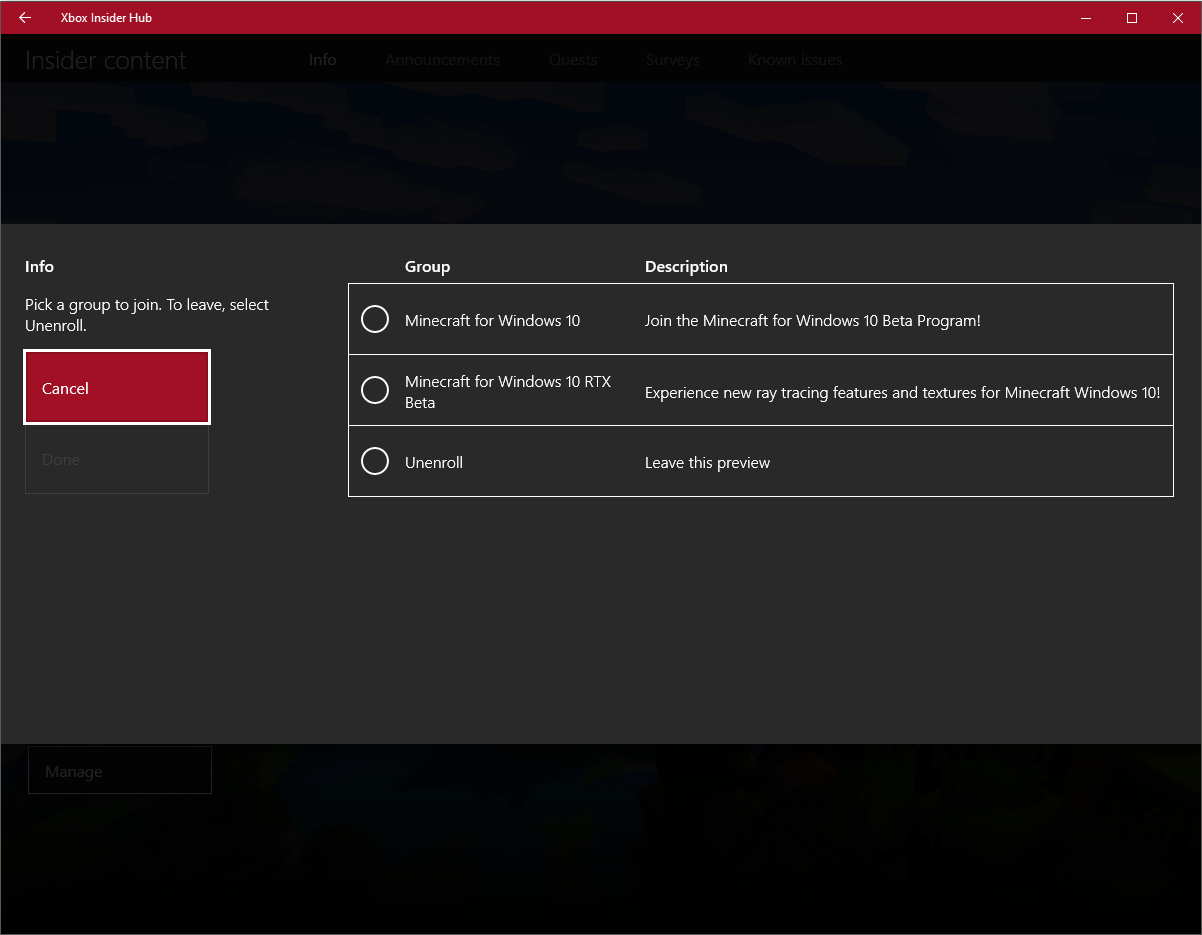Image resolution: width=1202 pixels, height=935 pixels.
Task: Click the 'Leave this preview' description
Action: pyautogui.click(x=707, y=463)
